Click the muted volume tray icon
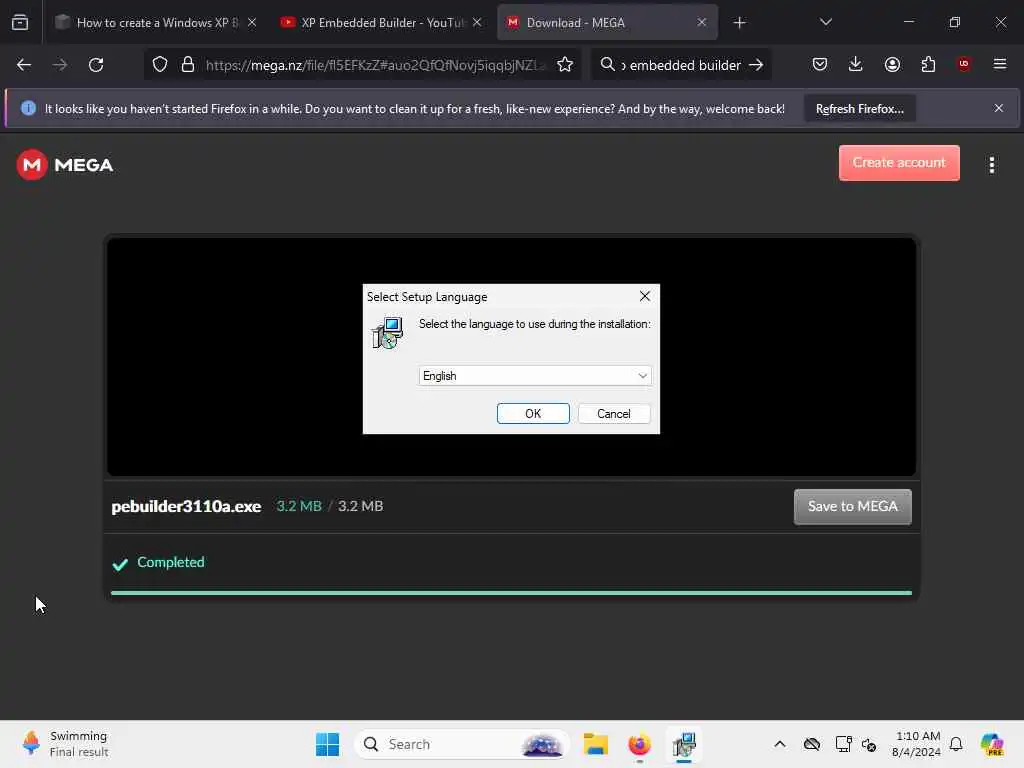The width and height of the screenshot is (1024, 768). 869,744
